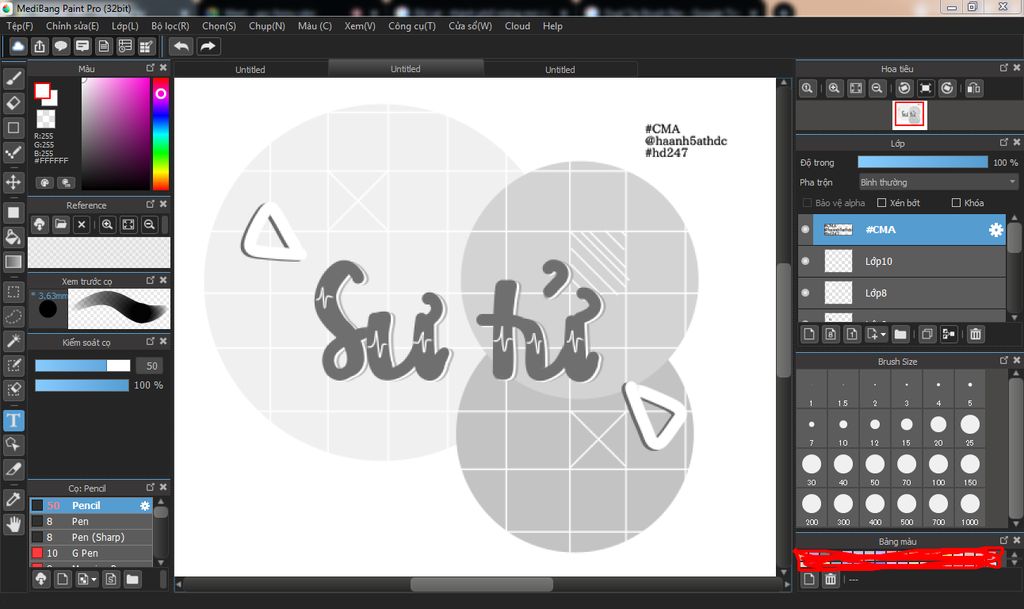Click the Undo arrow in toolbar
Image resolution: width=1024 pixels, height=609 pixels.
182,46
